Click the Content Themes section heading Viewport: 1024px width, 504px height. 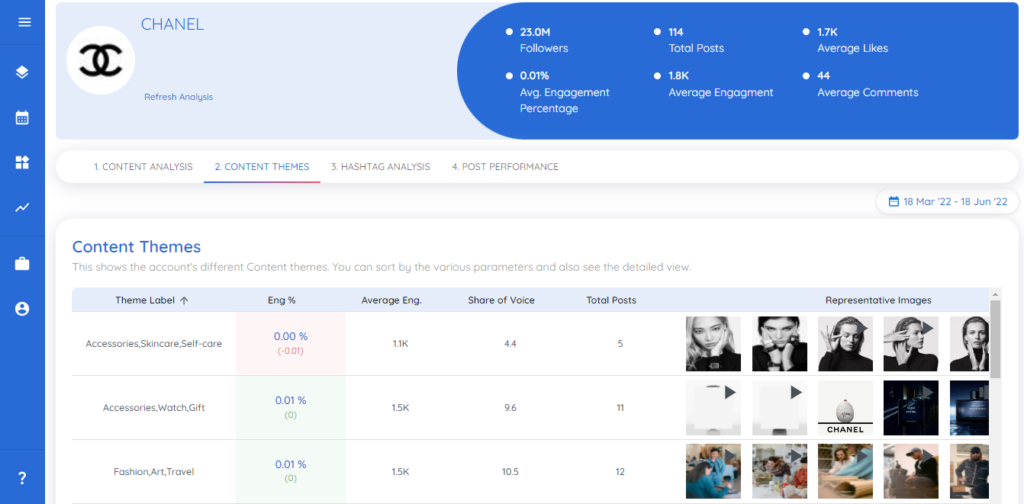coord(136,247)
